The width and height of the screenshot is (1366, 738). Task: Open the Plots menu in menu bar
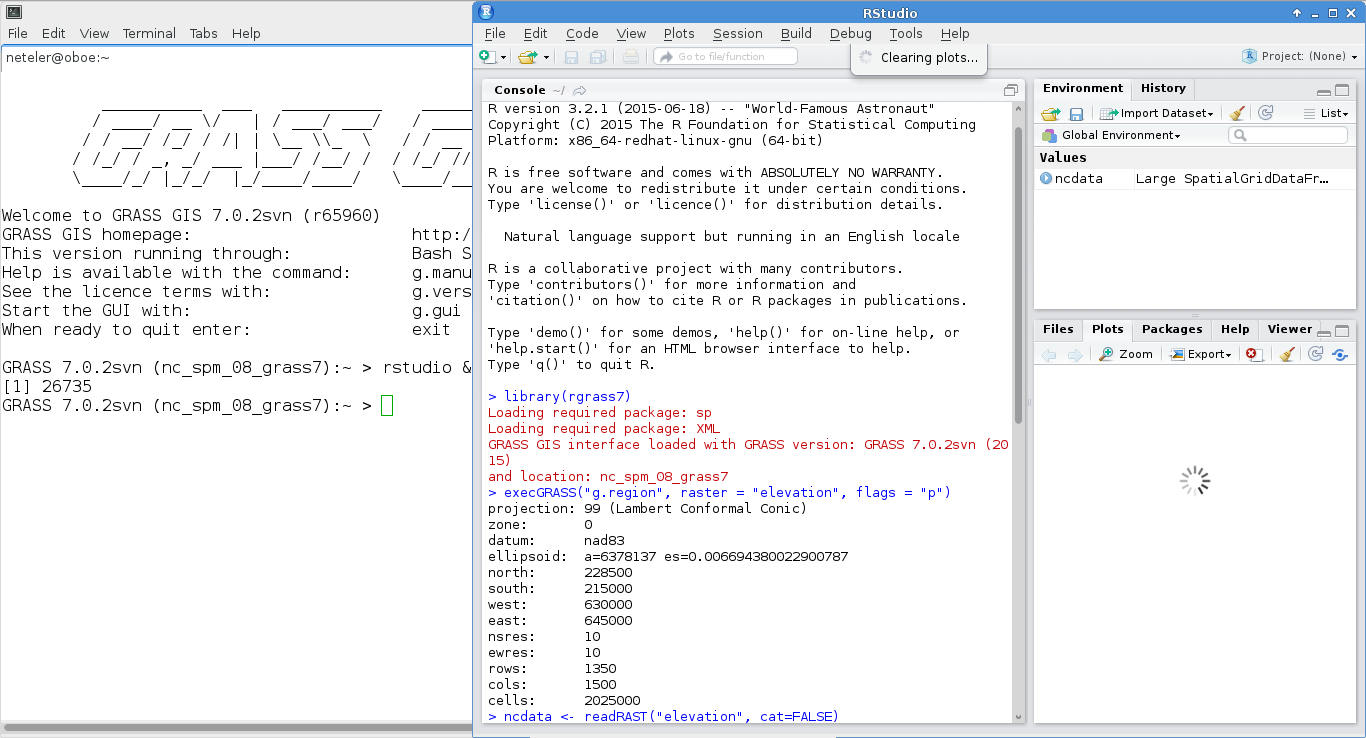[x=679, y=33]
